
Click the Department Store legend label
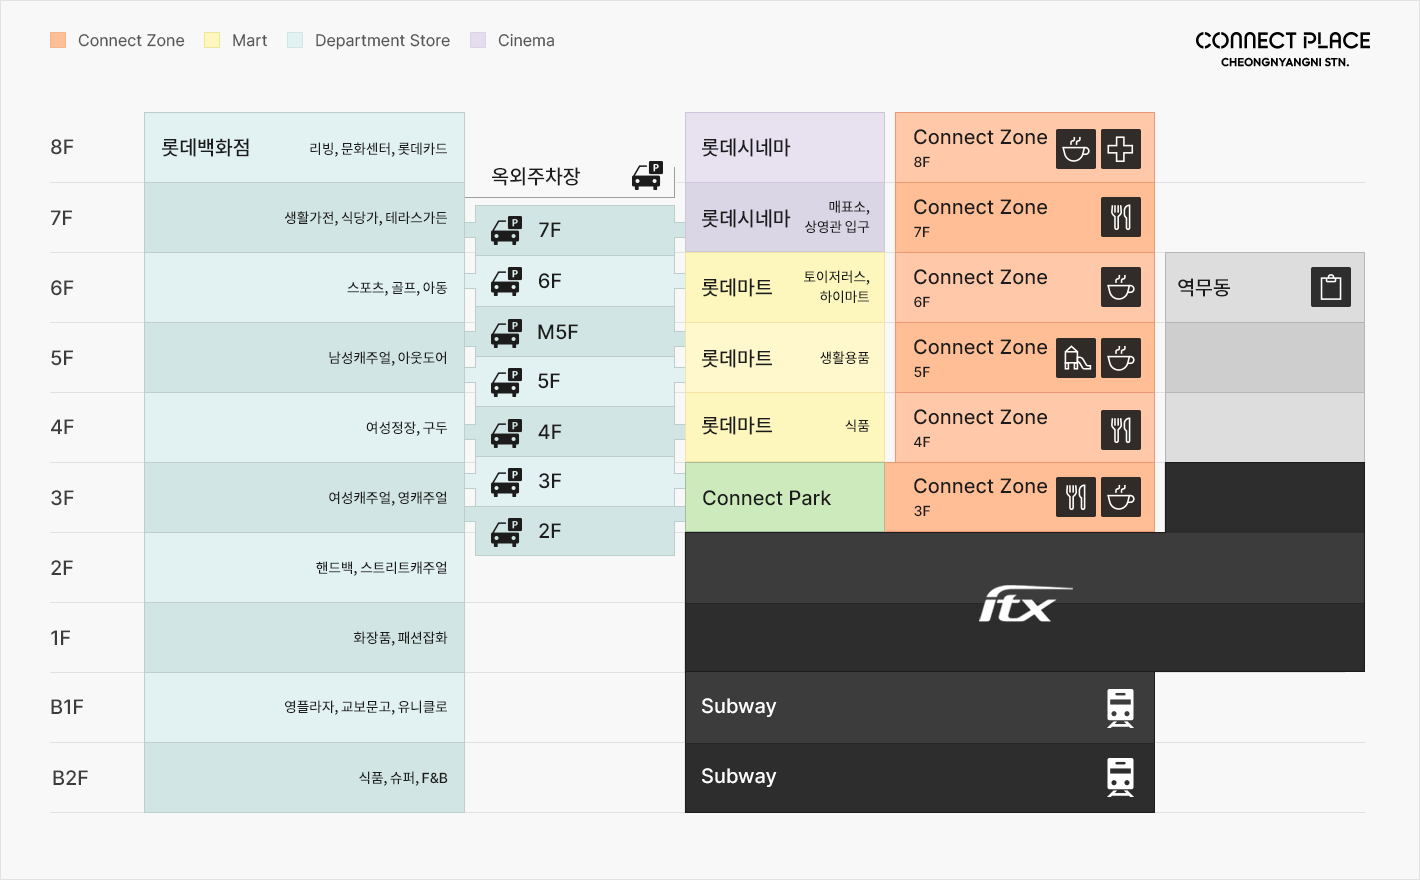[x=382, y=40]
